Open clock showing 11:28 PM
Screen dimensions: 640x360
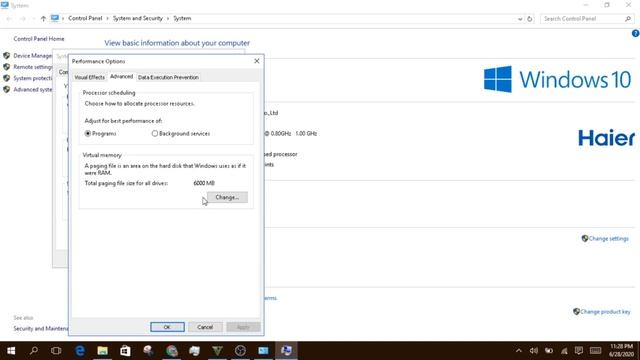tap(621, 351)
